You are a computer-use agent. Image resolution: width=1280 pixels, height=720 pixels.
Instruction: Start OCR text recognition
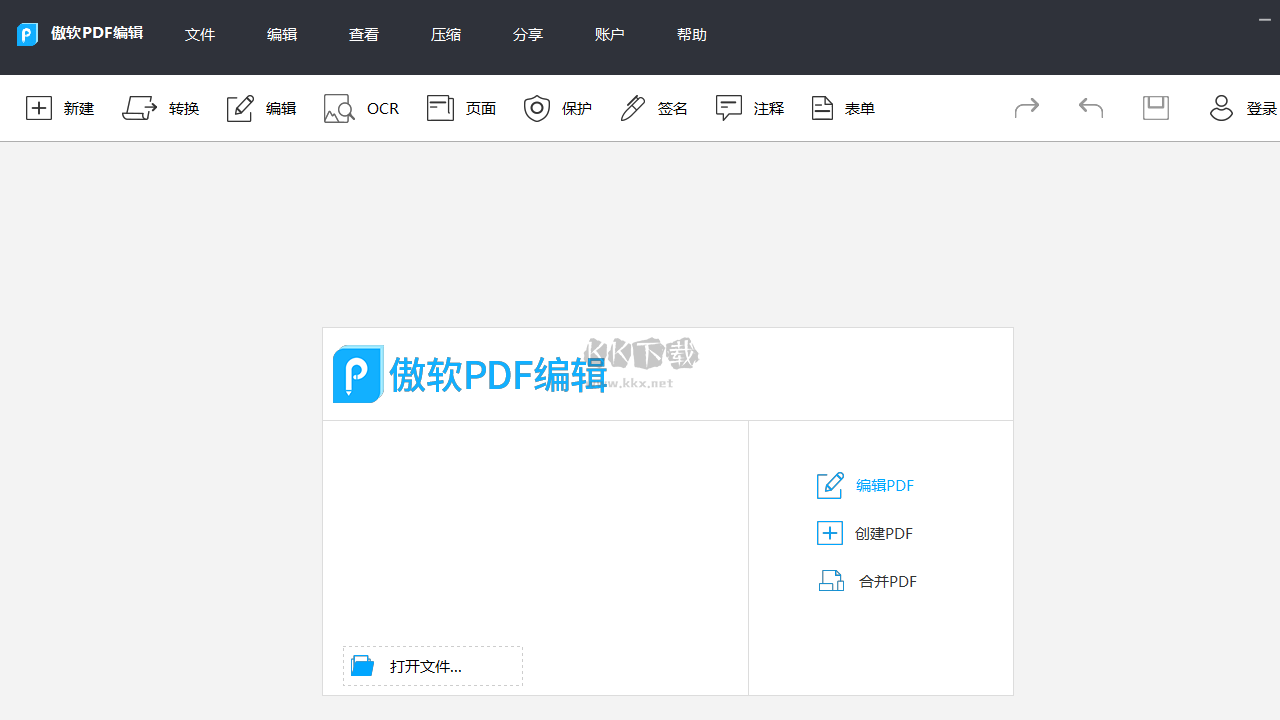tap(362, 108)
